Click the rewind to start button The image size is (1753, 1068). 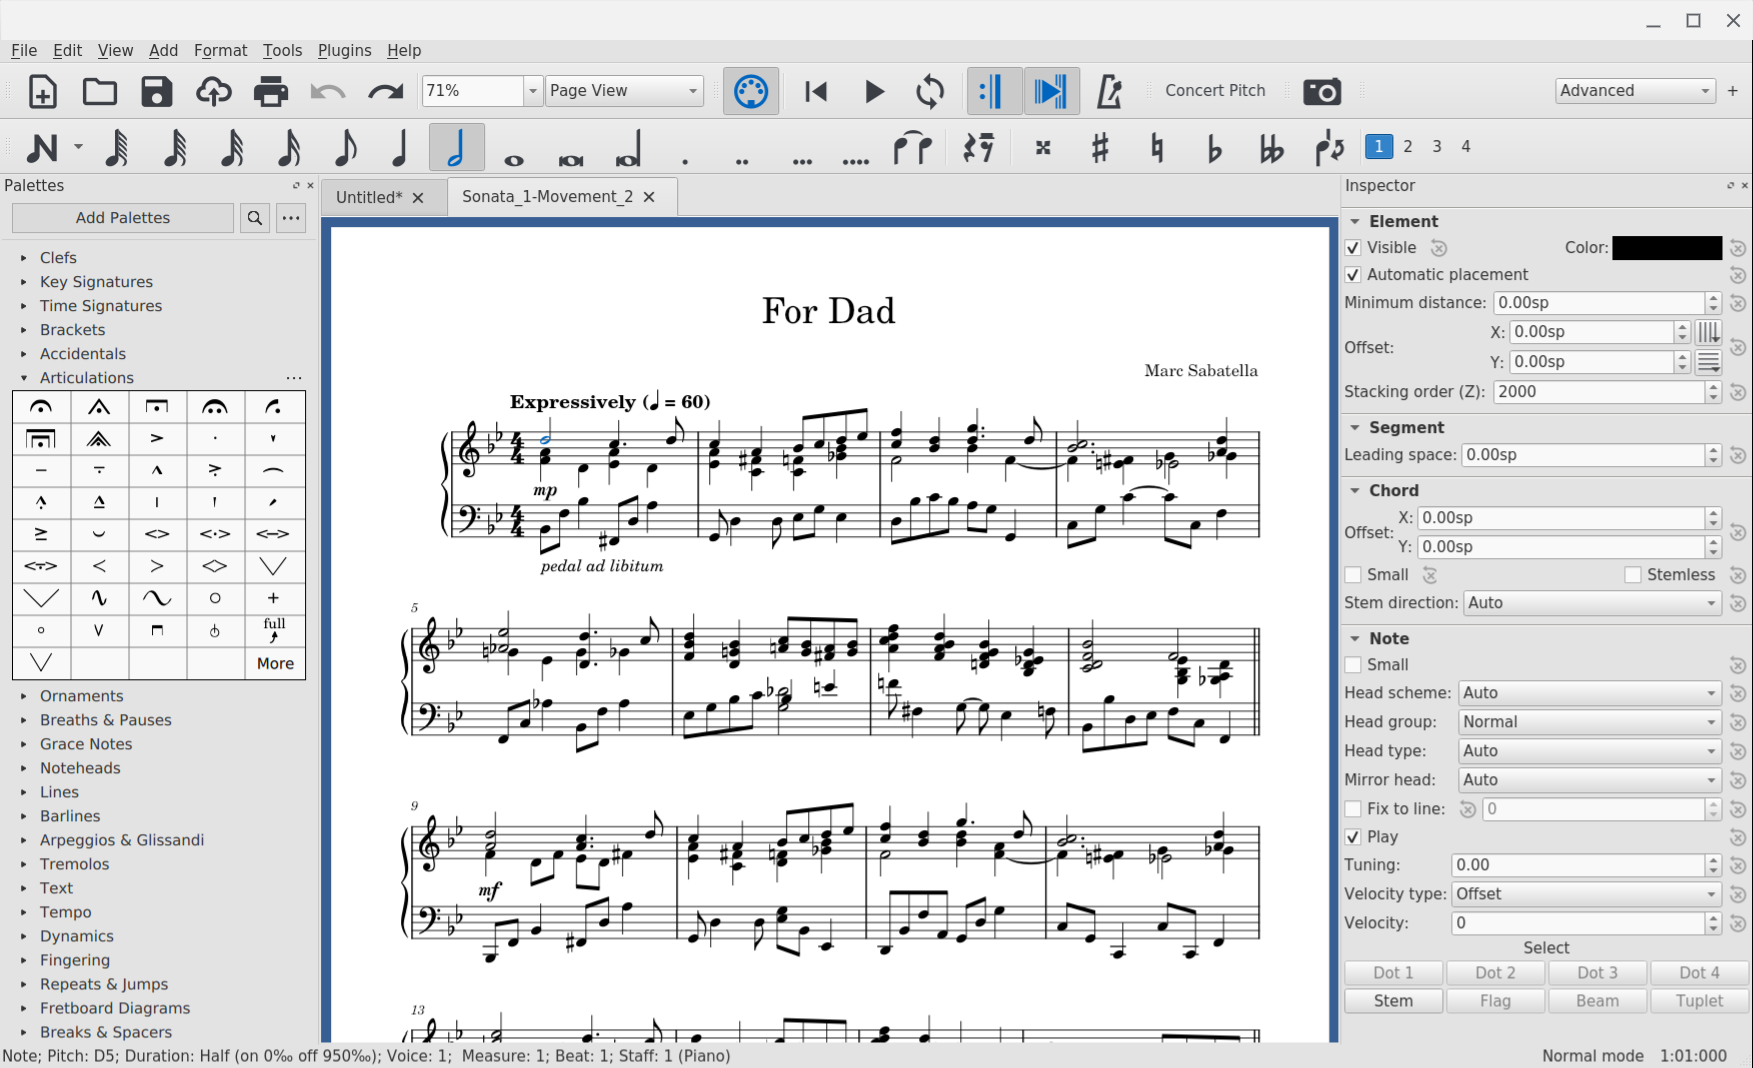pos(816,91)
